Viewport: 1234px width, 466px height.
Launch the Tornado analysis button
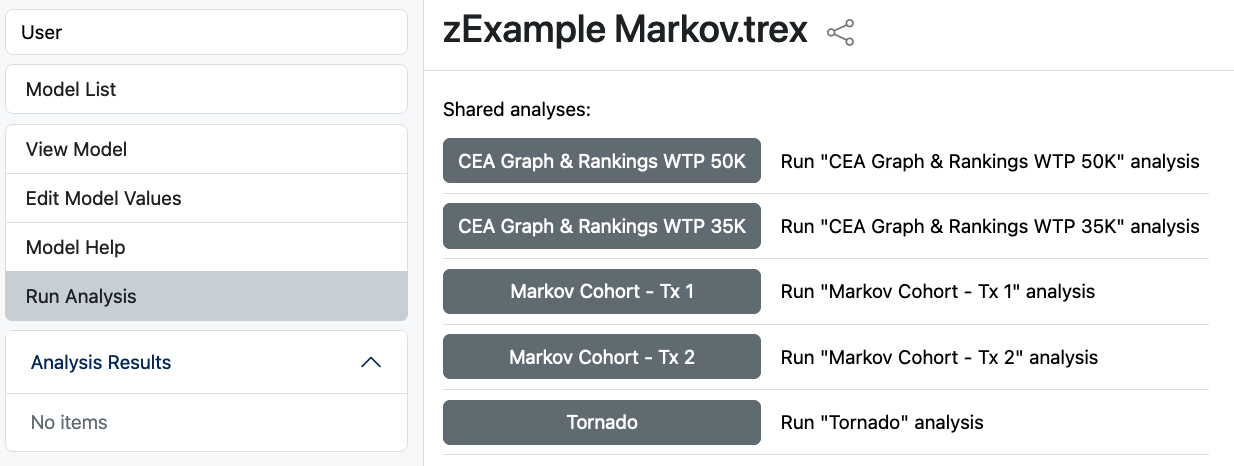point(602,422)
